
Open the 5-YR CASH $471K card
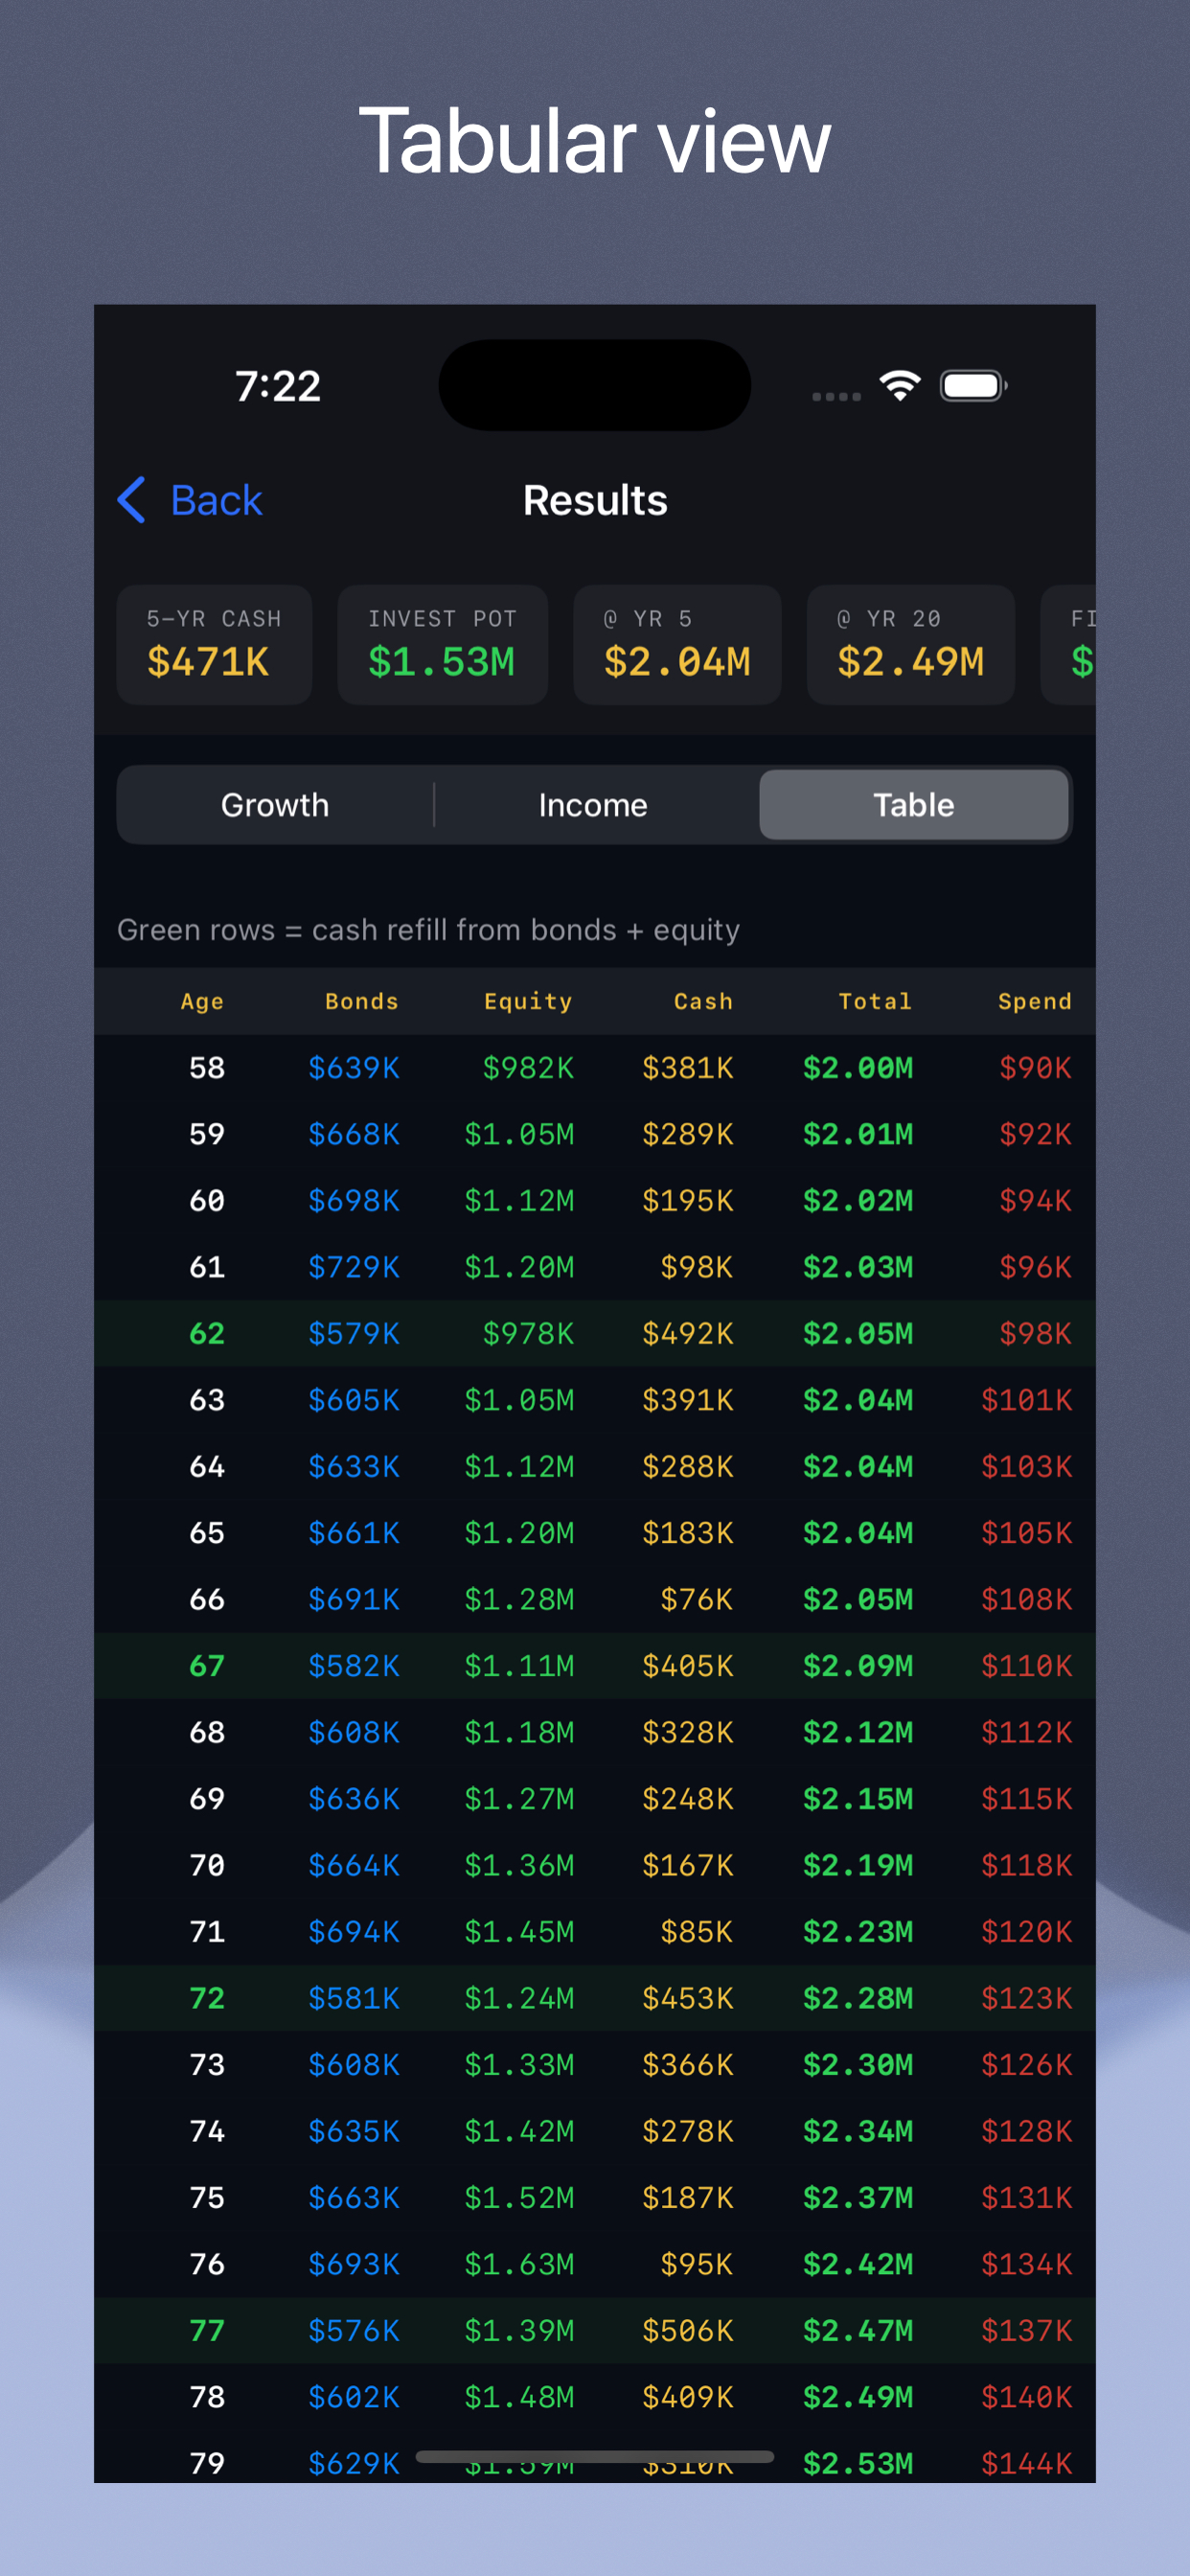(x=214, y=645)
